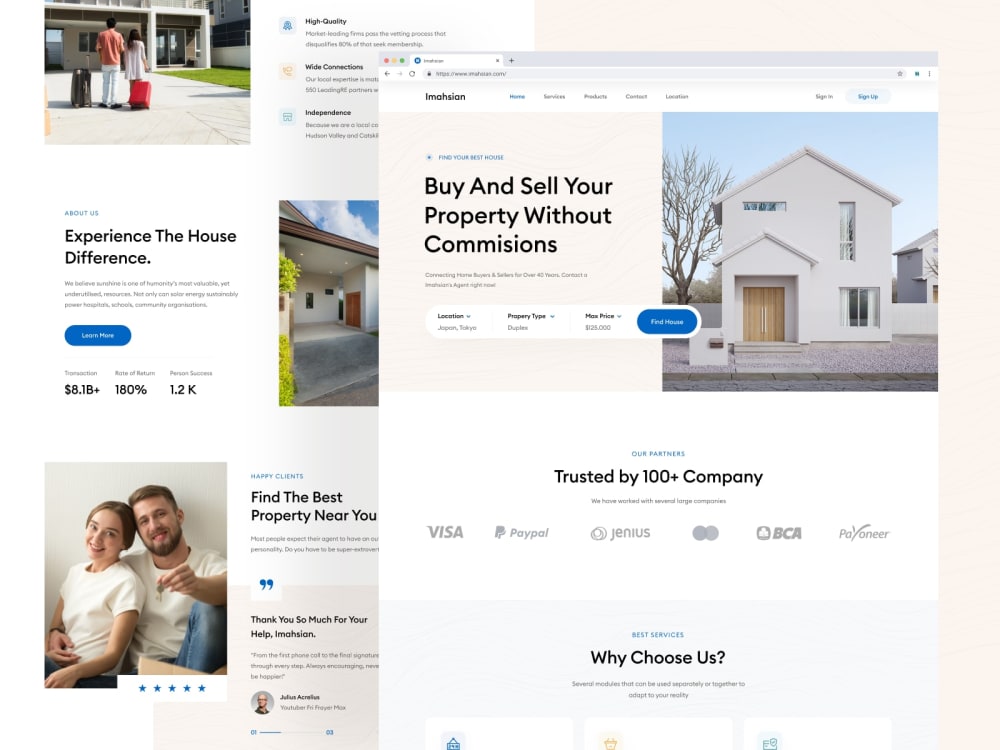
Task: Click the testimonial progress slider
Action: point(292,732)
